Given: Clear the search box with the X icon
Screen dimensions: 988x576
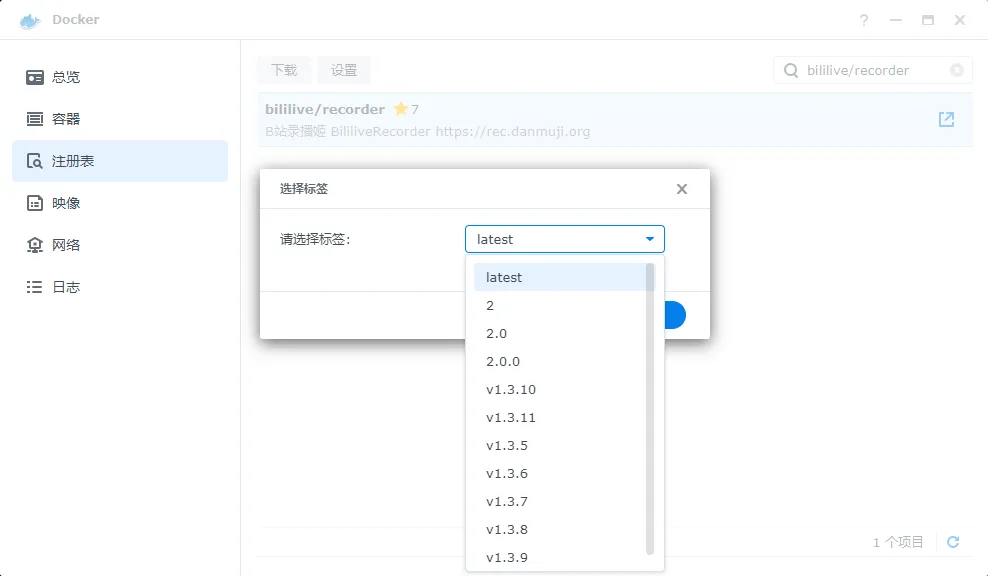Looking at the screenshot, I should 956,70.
